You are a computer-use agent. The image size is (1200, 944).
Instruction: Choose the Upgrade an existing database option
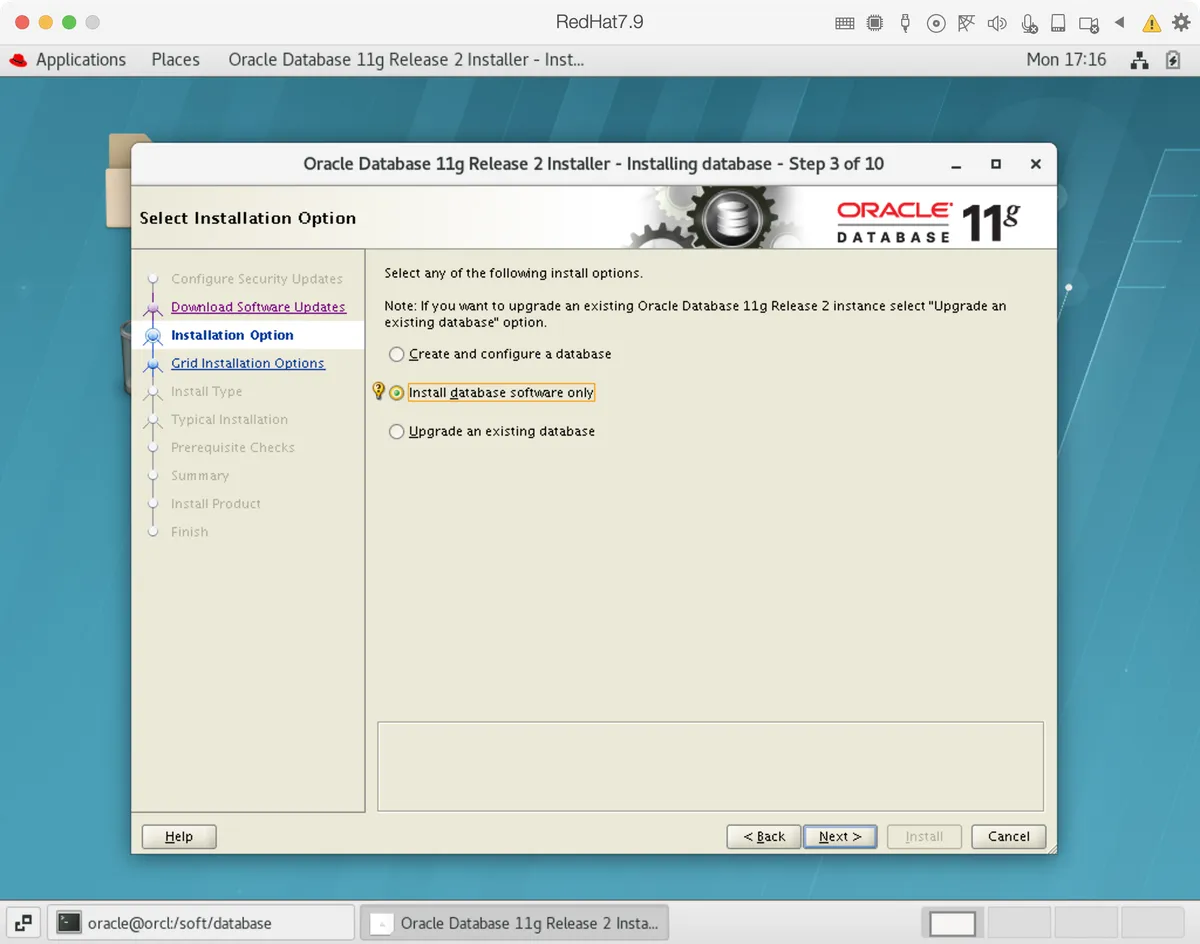(396, 431)
